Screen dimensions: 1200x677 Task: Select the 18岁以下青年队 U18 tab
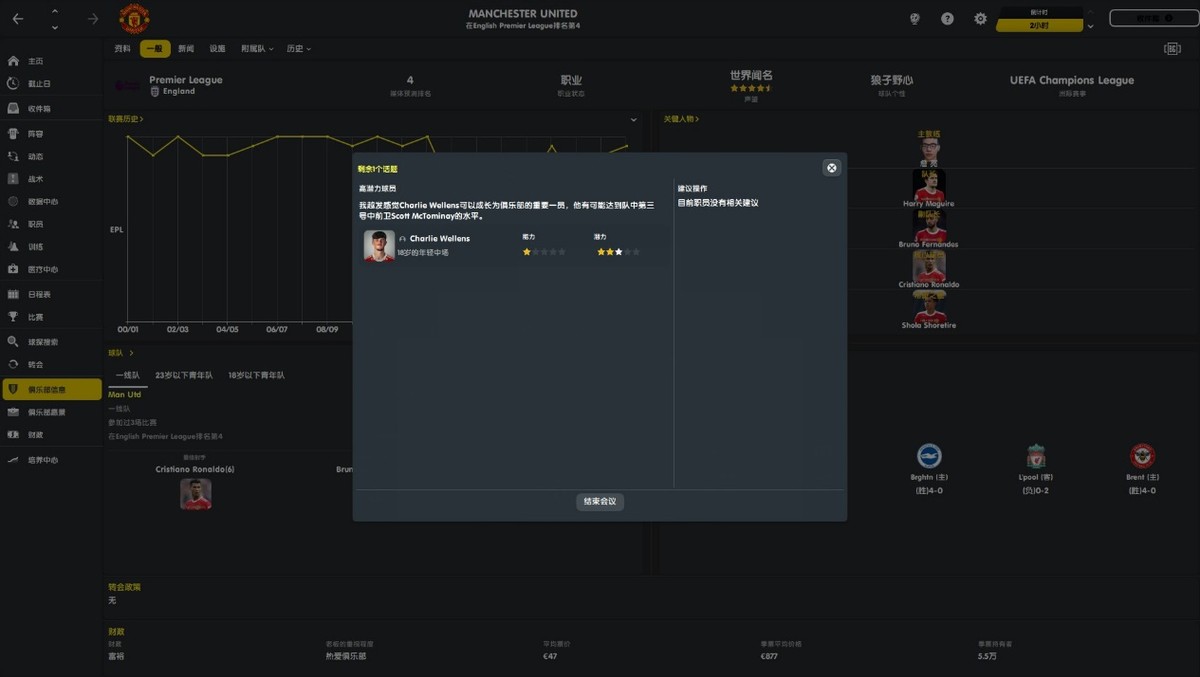tap(256, 375)
